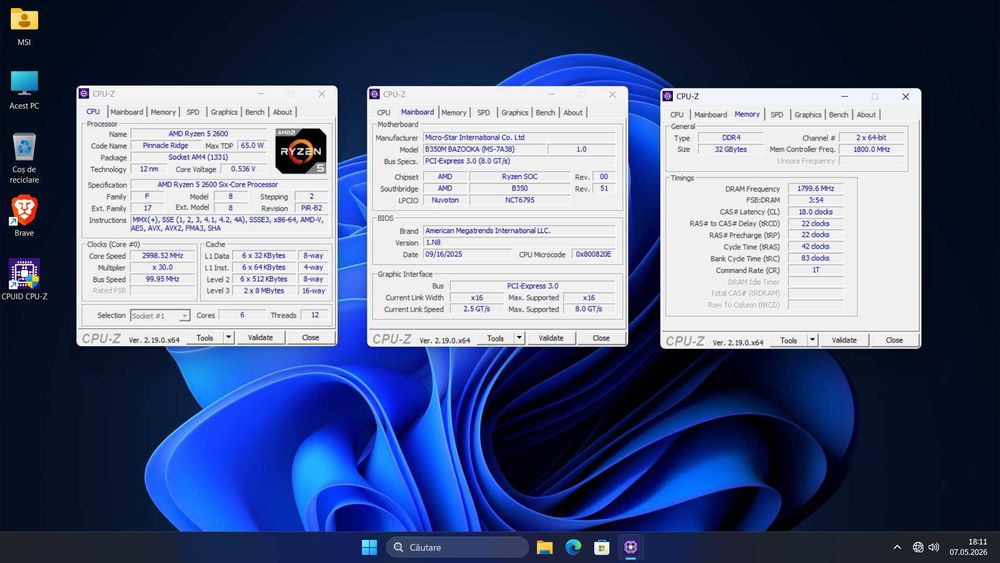
Task: Switch to CPU tab in Mainboard window
Action: [x=383, y=113]
